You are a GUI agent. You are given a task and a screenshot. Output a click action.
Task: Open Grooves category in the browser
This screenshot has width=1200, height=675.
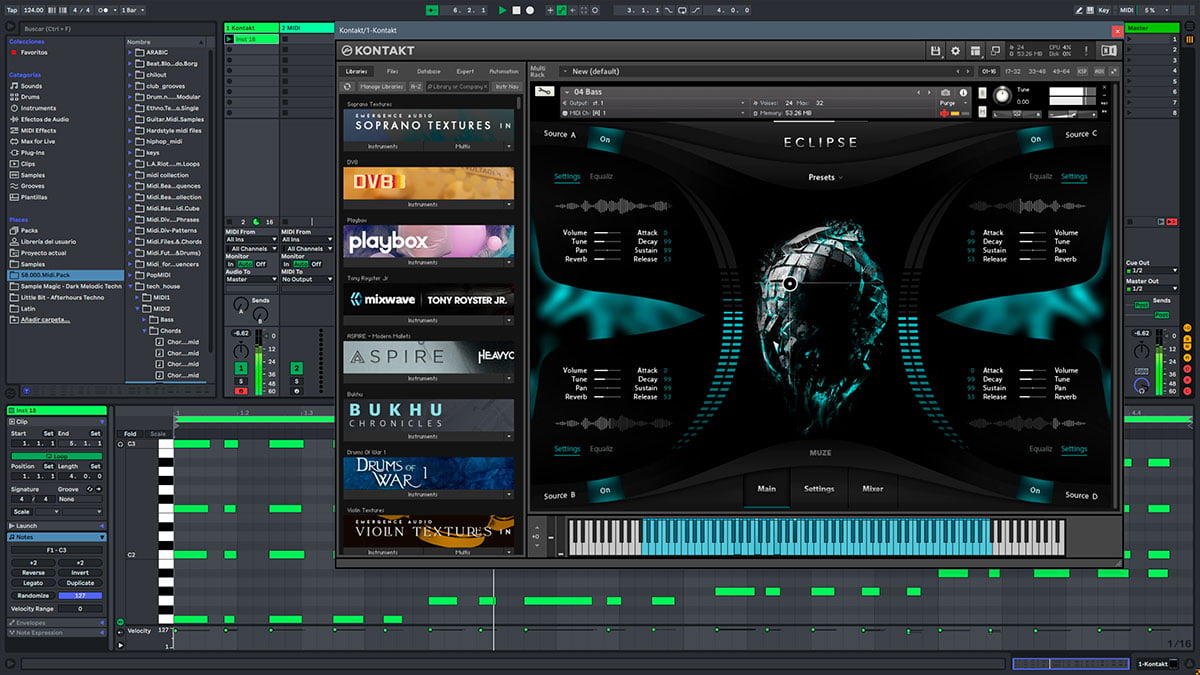[33, 186]
